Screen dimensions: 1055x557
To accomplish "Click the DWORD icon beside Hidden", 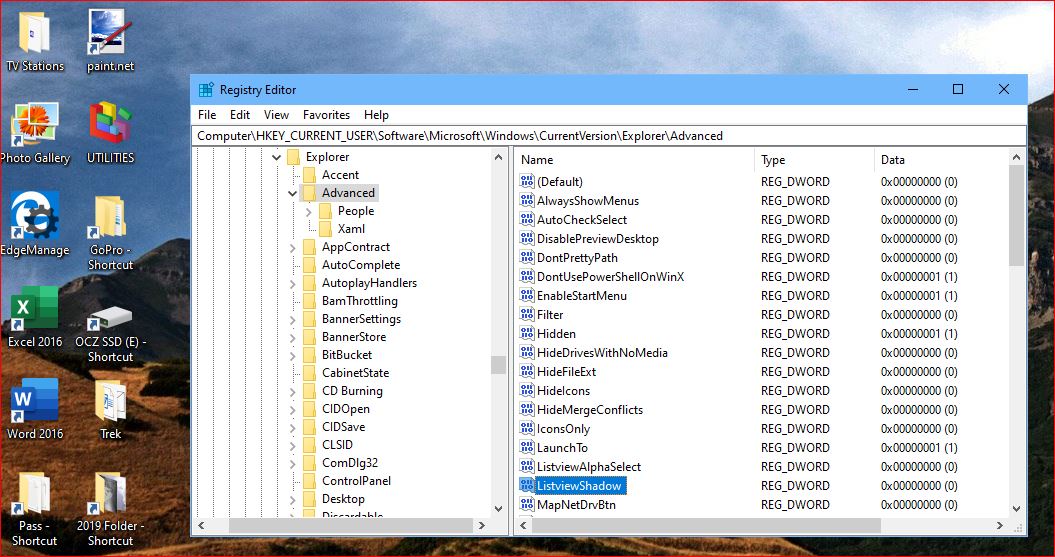I will point(526,334).
